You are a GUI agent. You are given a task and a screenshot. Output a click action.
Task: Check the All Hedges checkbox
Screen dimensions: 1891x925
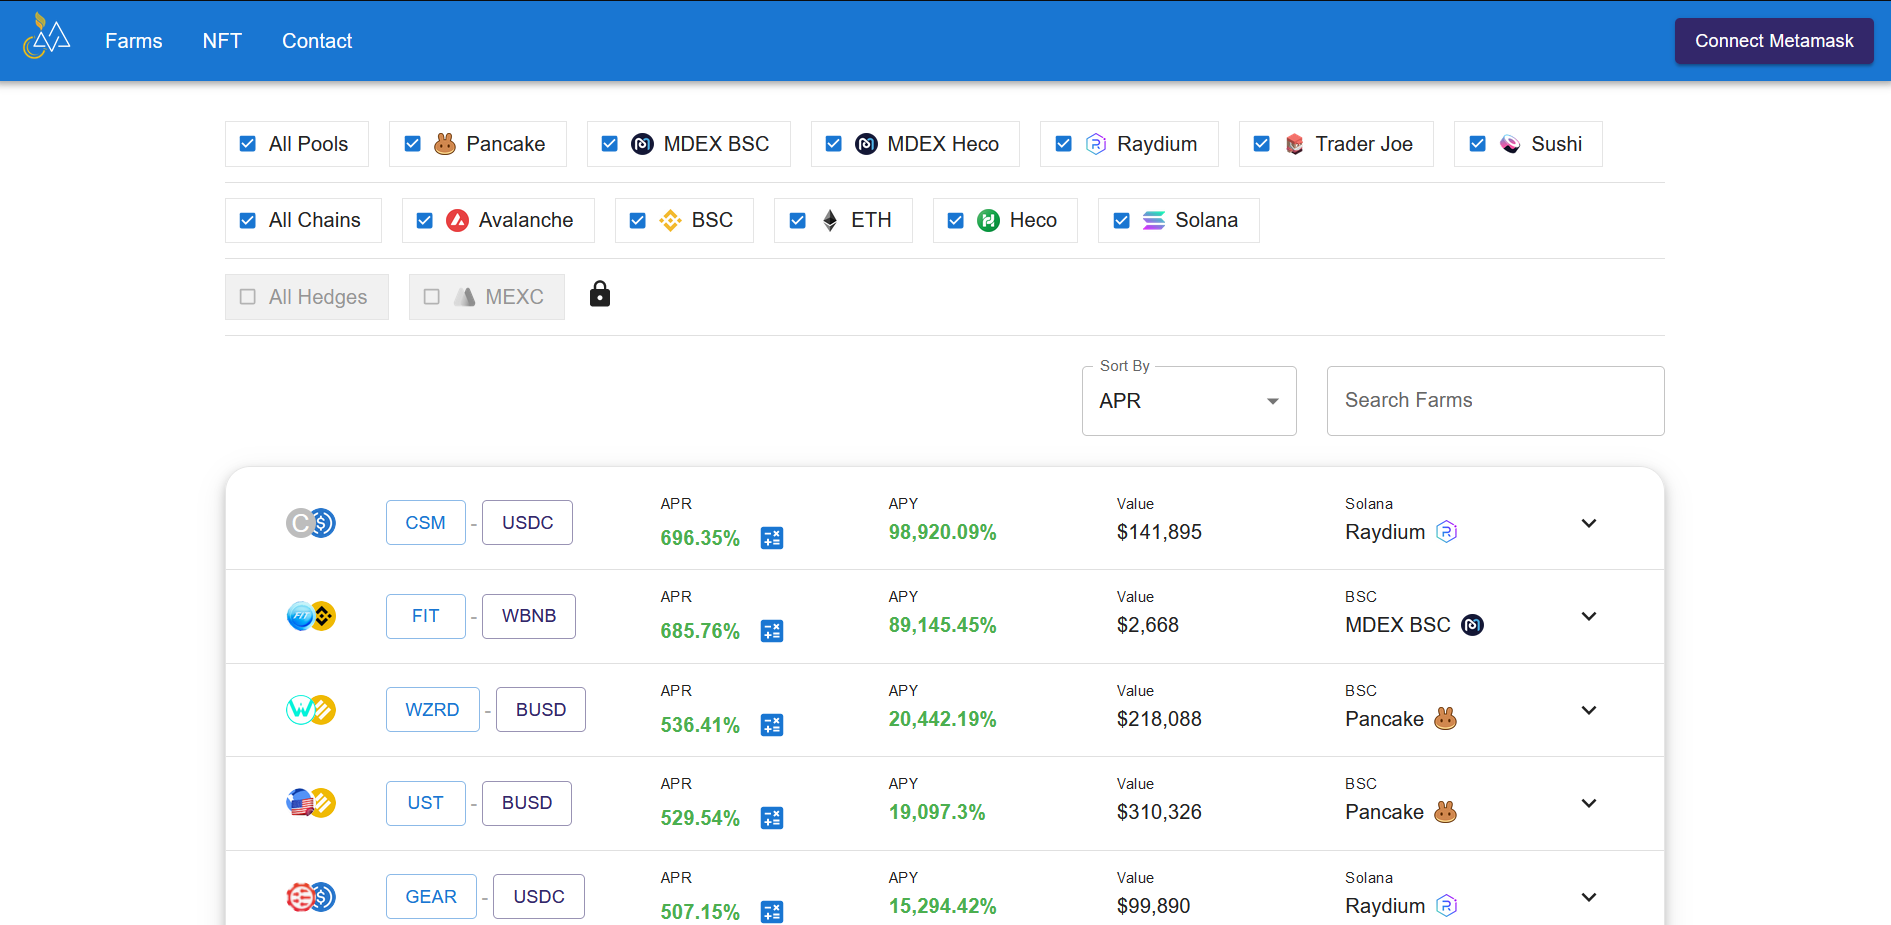point(248,297)
